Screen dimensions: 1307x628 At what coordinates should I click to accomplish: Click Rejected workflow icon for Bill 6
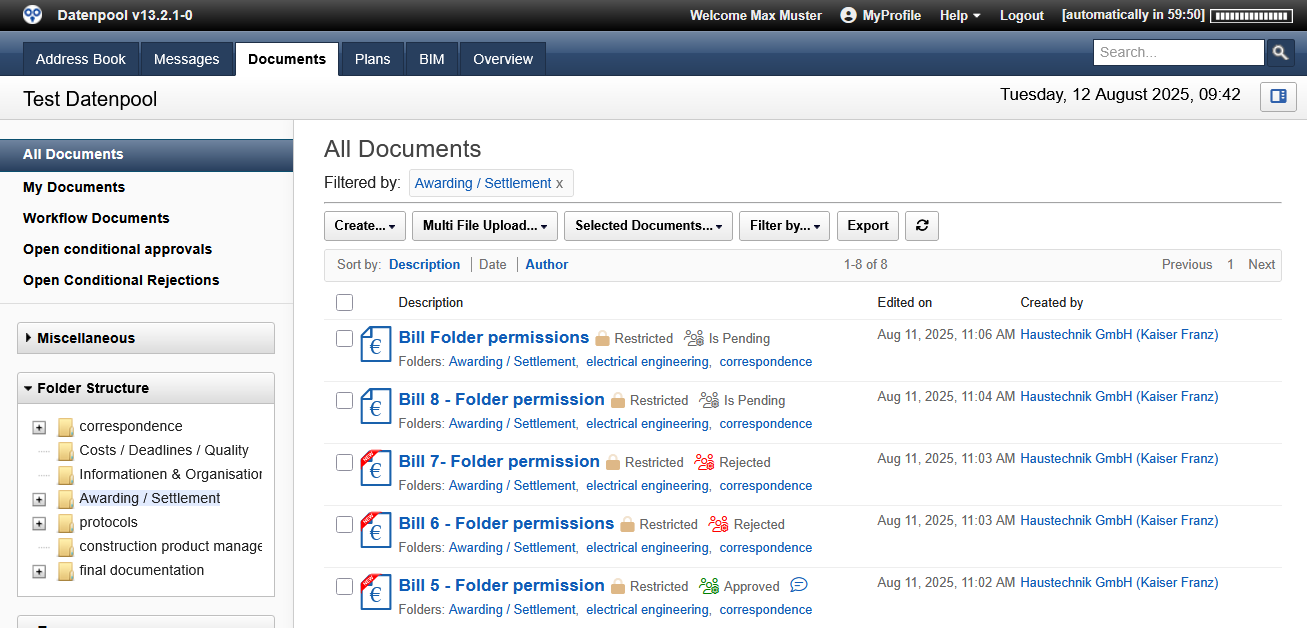718,524
